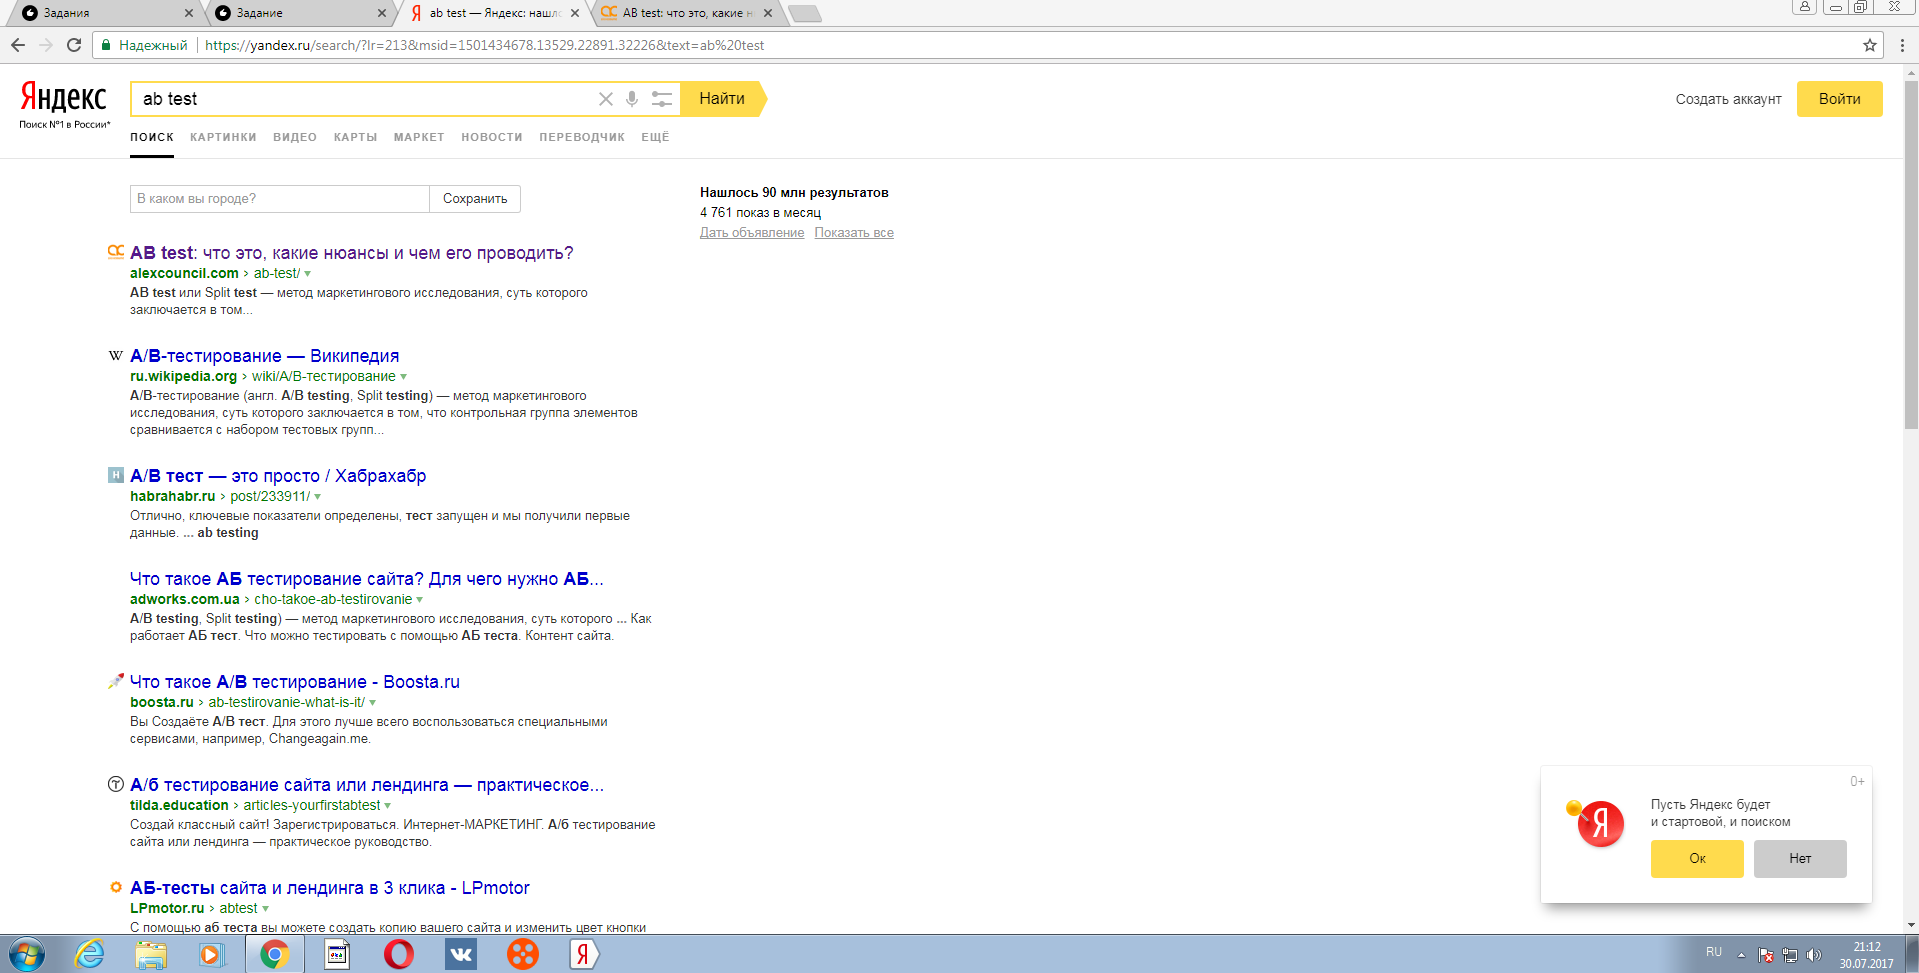The height and width of the screenshot is (973, 1919).
Task: Activate voice search microphone icon
Action: pos(632,99)
